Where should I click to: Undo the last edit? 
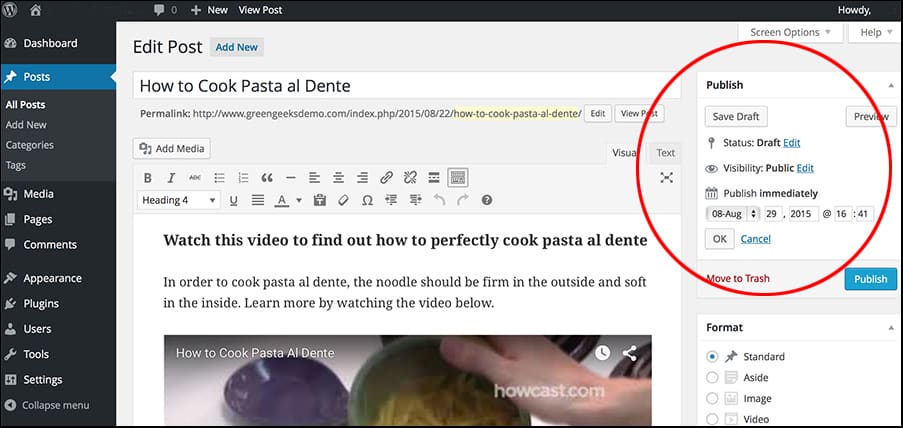tap(439, 200)
